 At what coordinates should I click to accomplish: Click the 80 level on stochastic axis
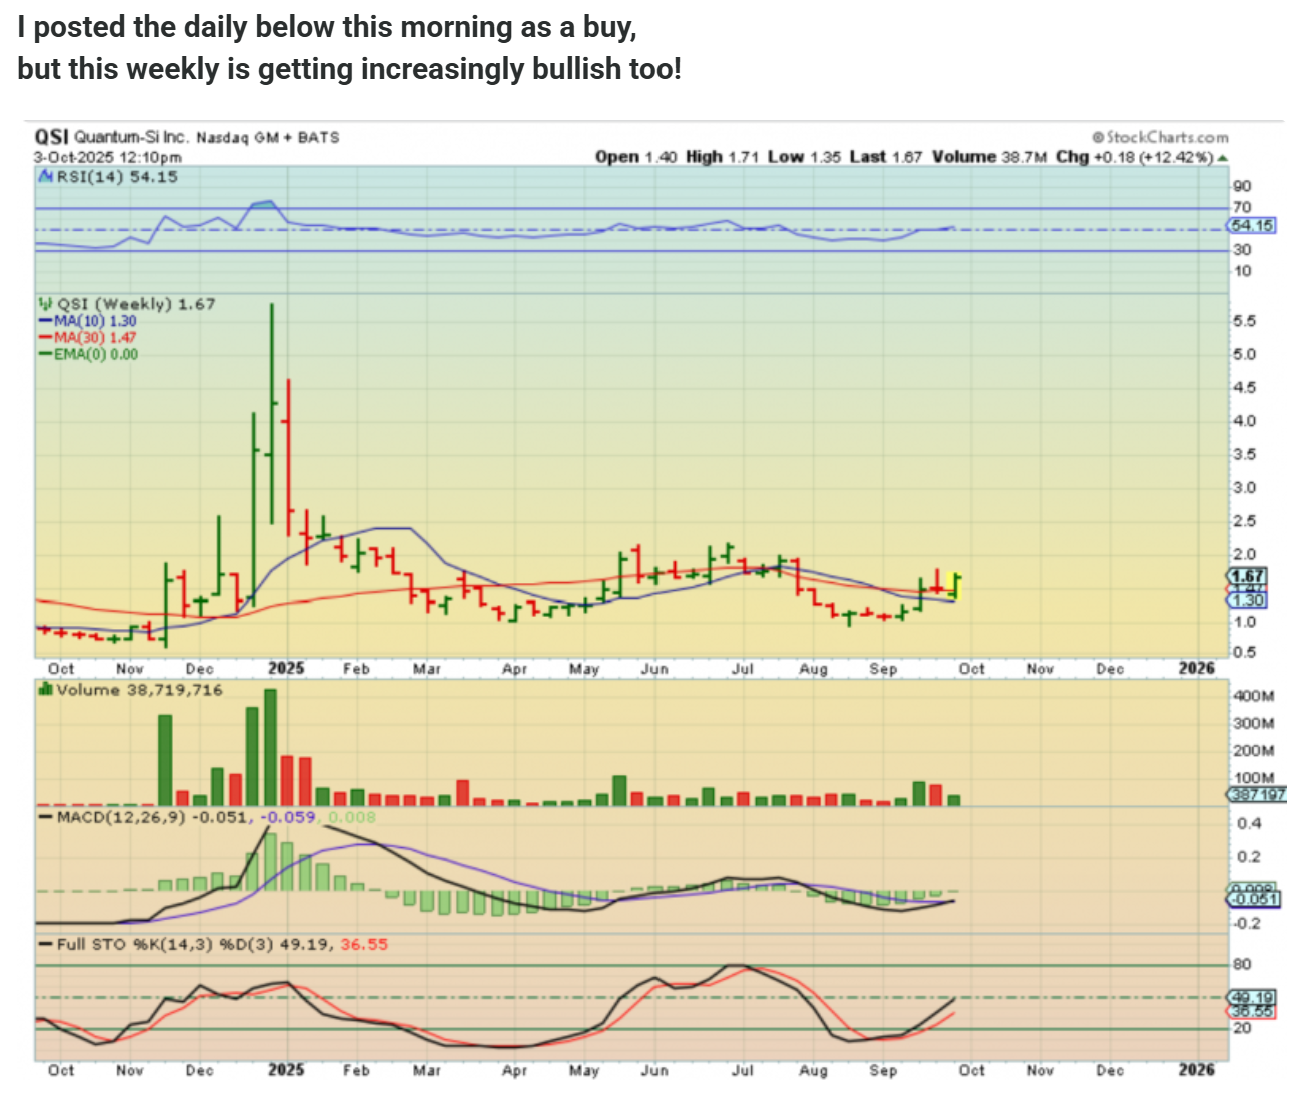pos(1242,964)
